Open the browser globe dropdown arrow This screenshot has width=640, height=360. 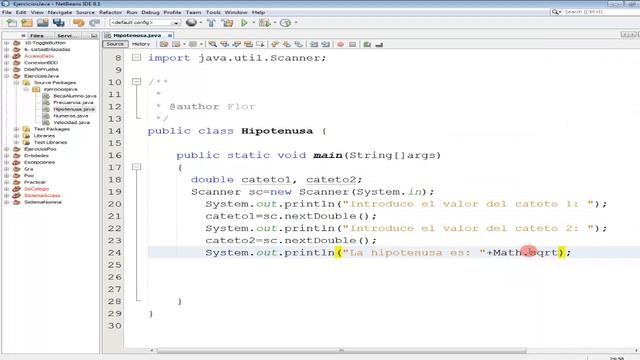pos(201,23)
